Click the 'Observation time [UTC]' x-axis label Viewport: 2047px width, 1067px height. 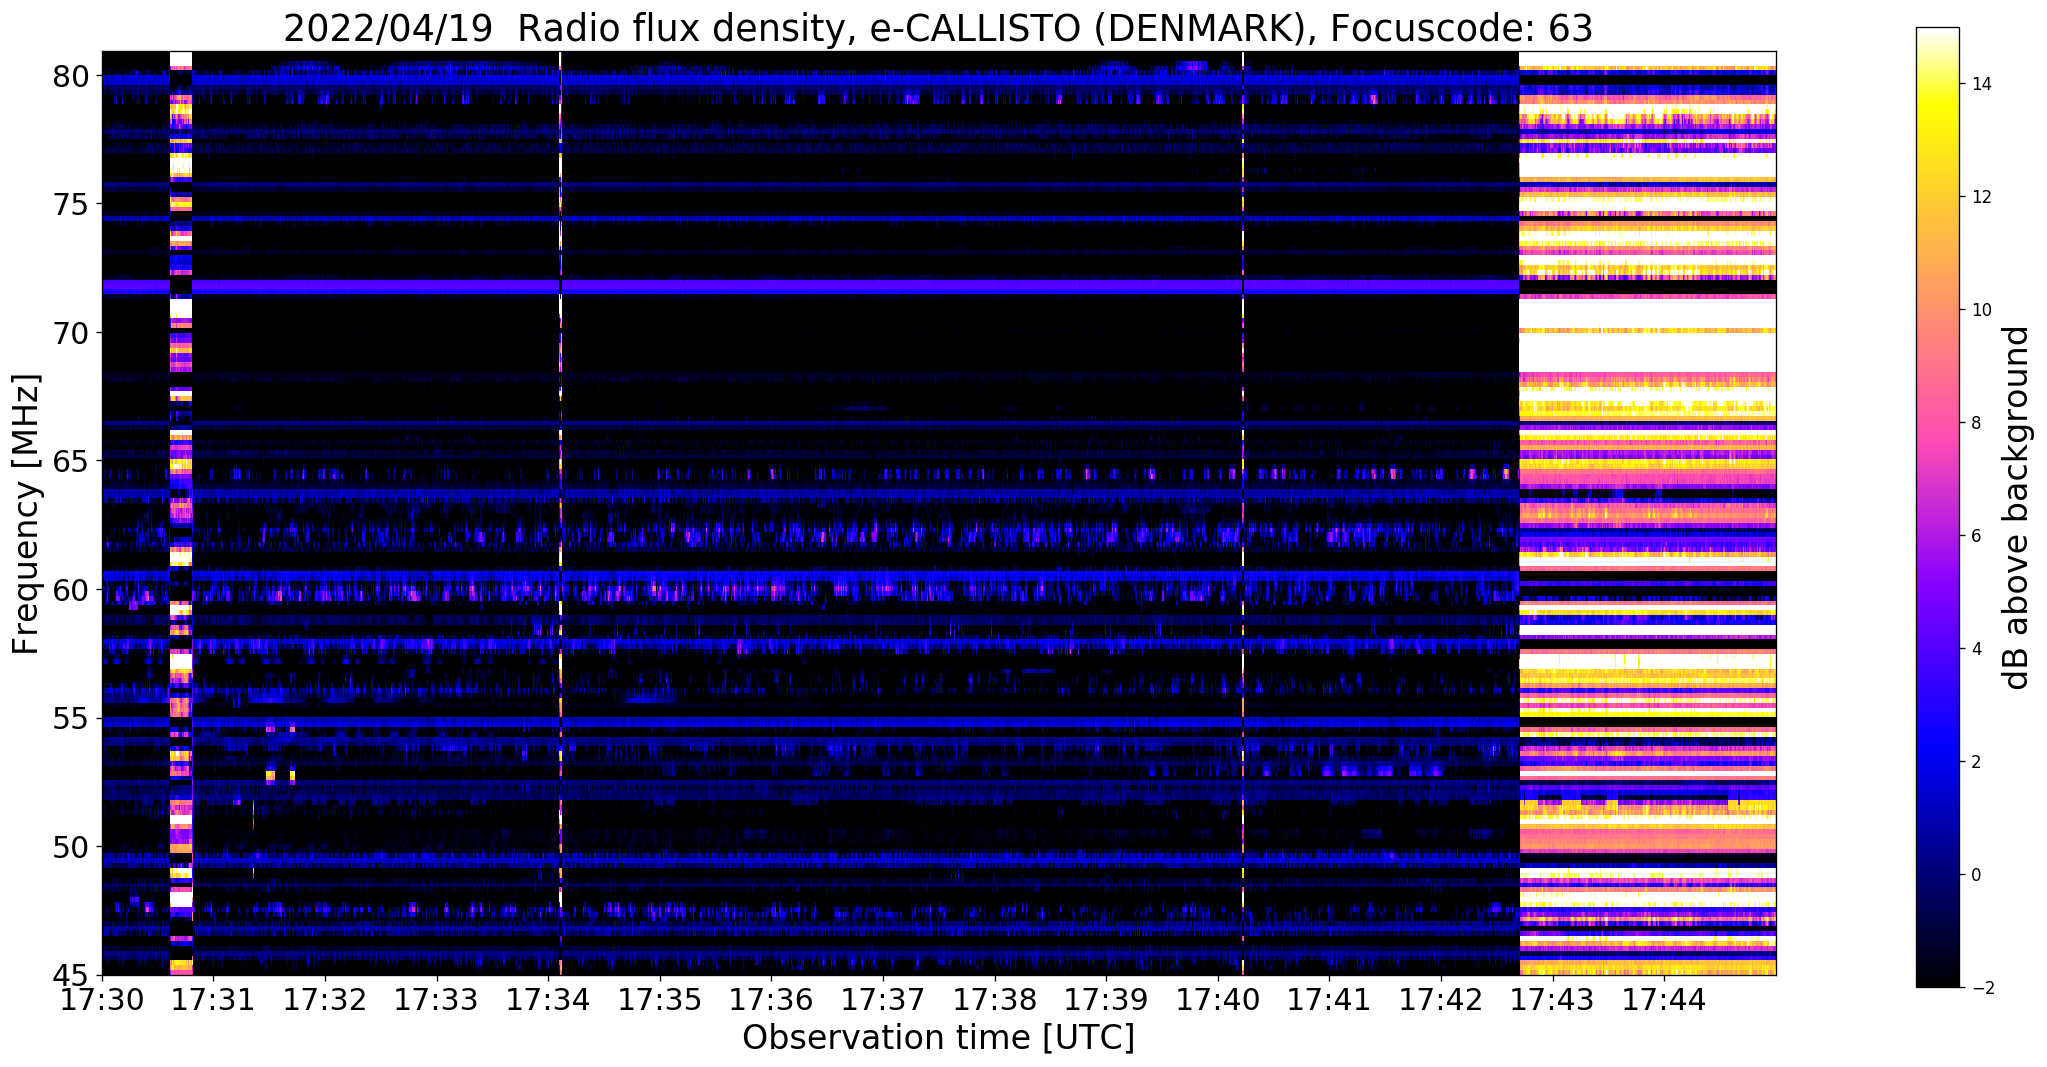tap(938, 1038)
